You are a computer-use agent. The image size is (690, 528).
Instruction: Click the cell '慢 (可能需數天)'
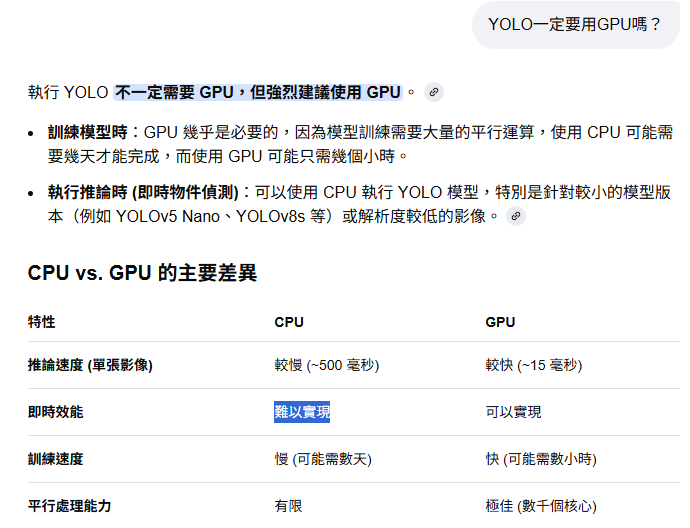[x=323, y=459]
